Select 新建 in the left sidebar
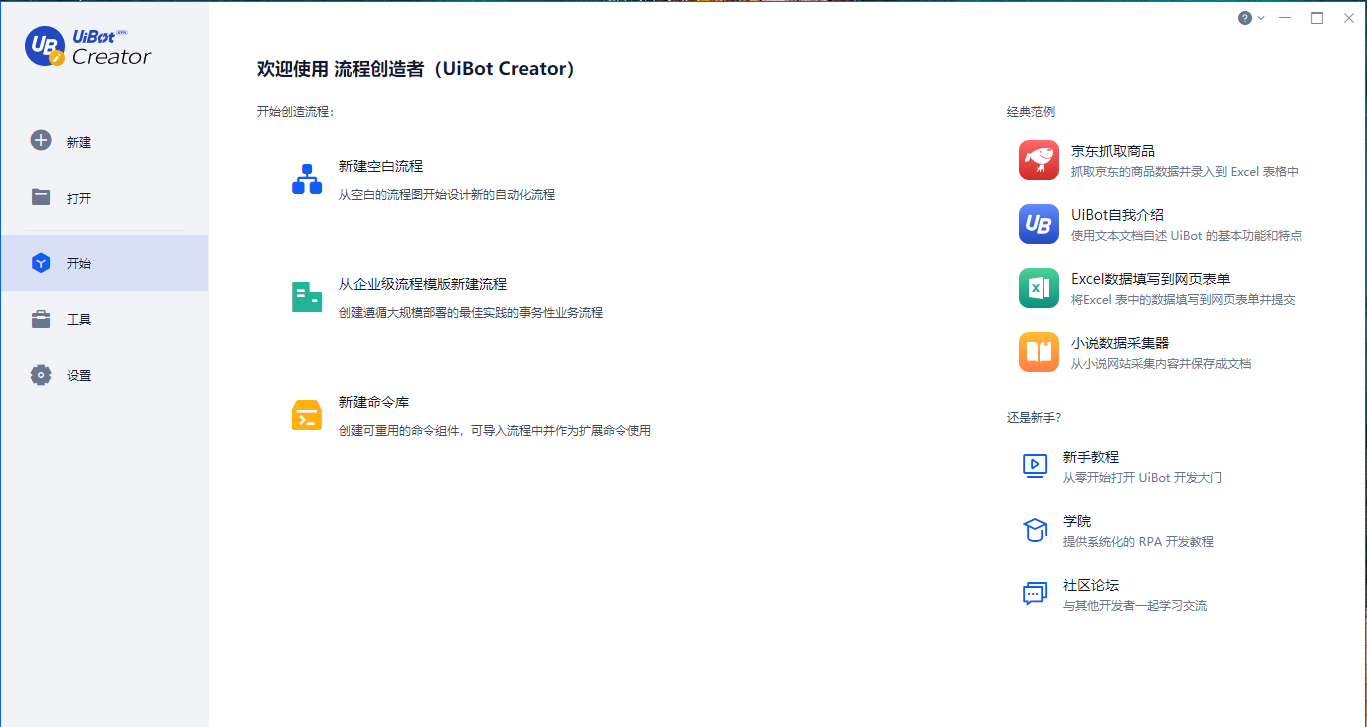The width and height of the screenshot is (1367, 727). (x=78, y=142)
